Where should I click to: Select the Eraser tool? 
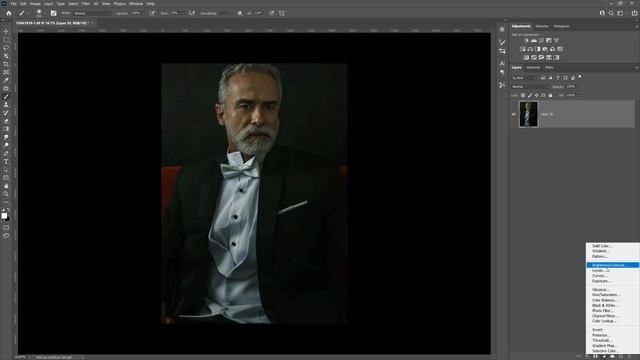[6, 121]
